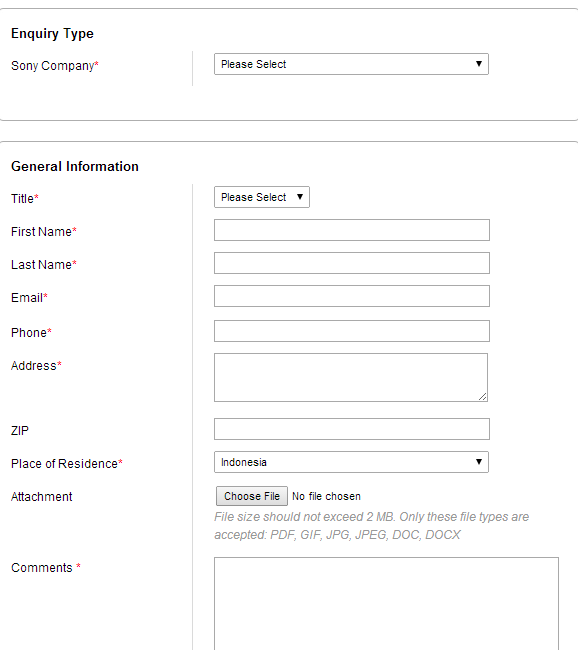Click the ZIP input field
The width and height of the screenshot is (578, 650).
click(352, 429)
